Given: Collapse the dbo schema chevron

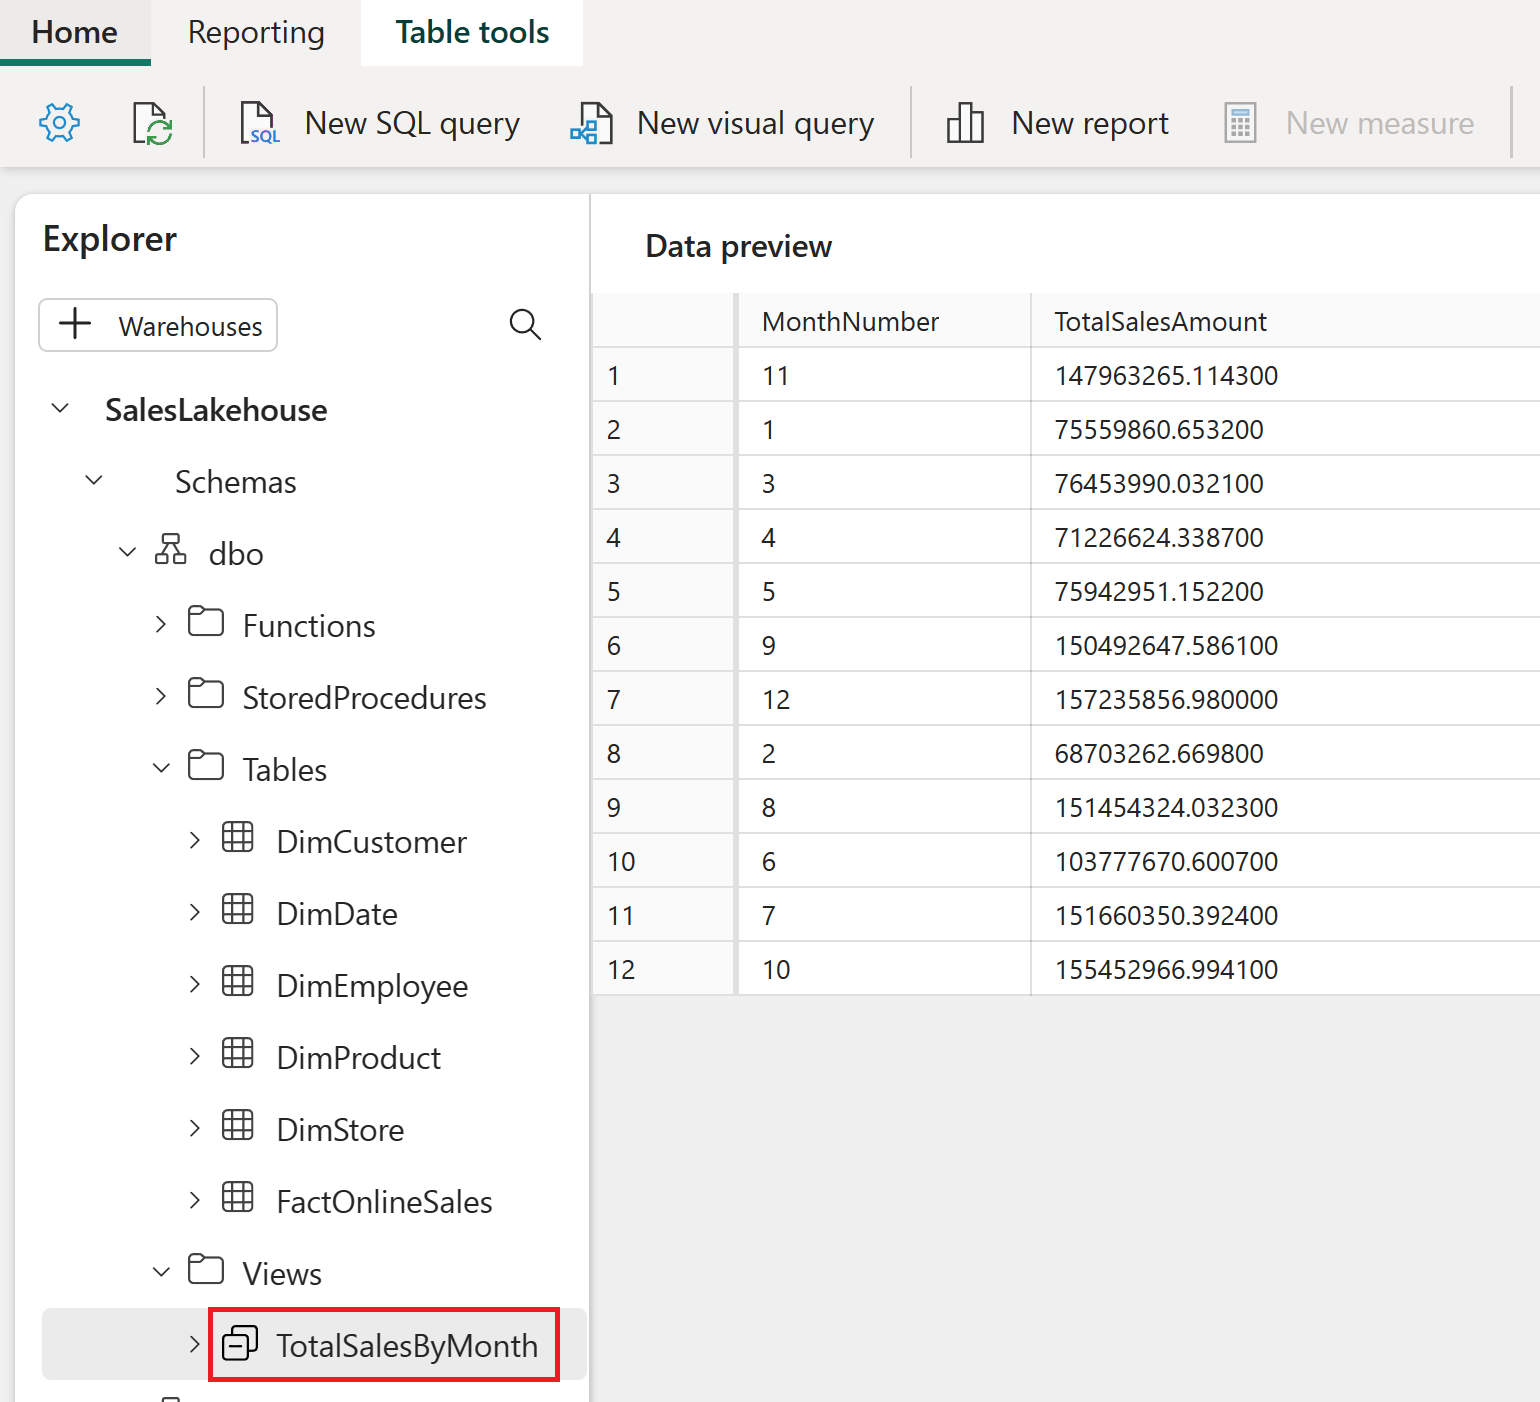Looking at the screenshot, I should (127, 552).
